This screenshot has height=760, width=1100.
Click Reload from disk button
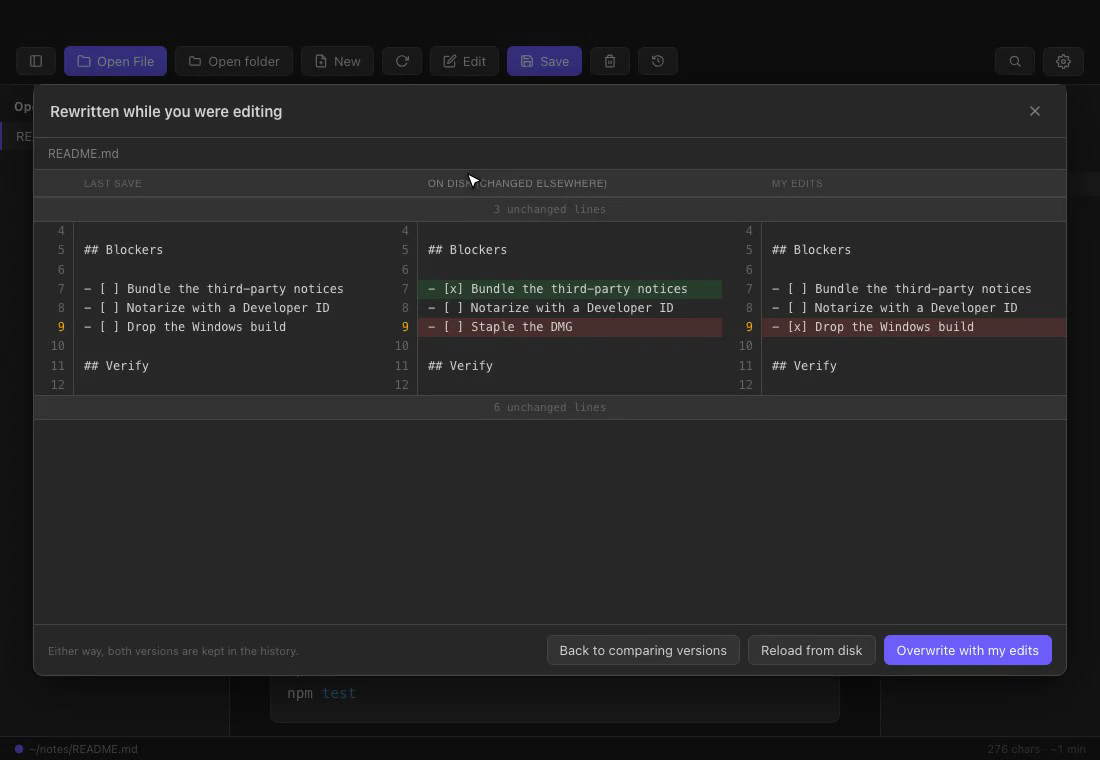tap(812, 650)
